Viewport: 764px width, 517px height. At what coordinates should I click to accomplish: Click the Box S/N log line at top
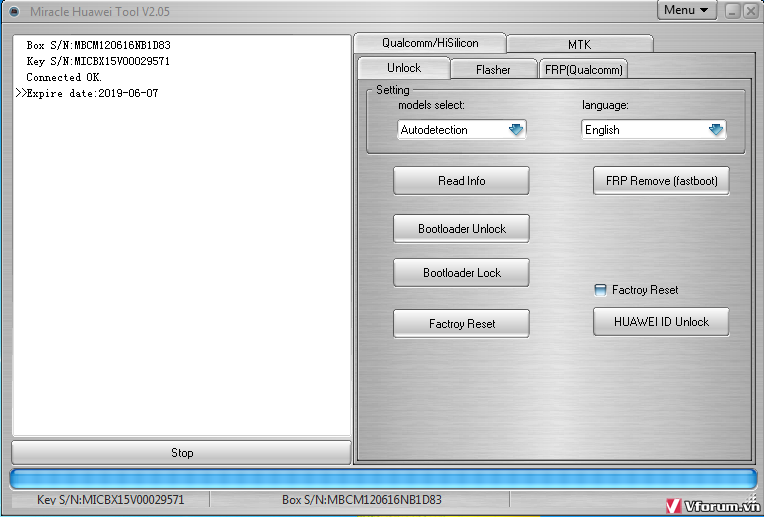point(98,45)
